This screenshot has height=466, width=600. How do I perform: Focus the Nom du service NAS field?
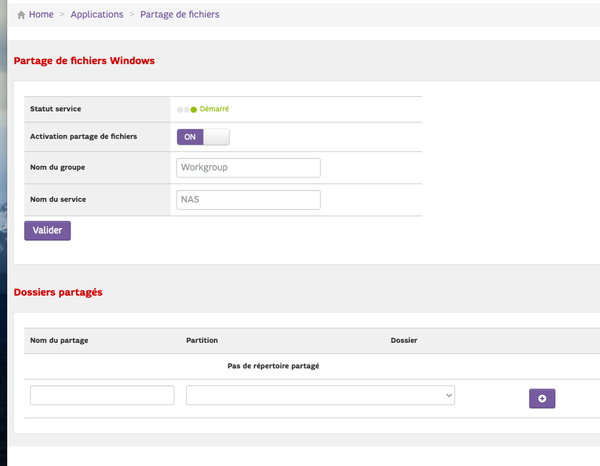(248, 200)
